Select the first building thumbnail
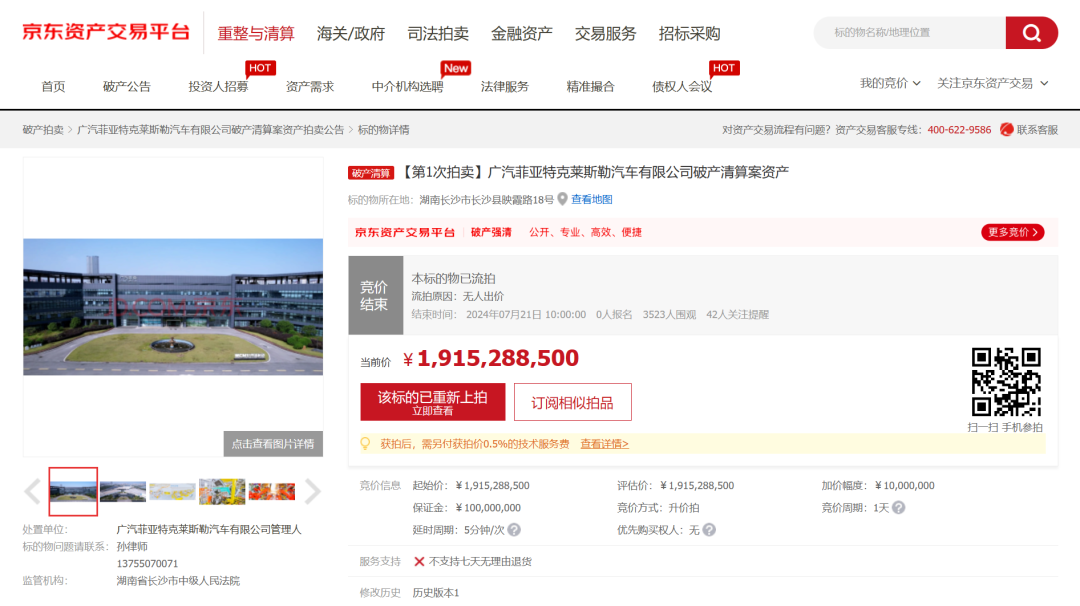1080x606 pixels. (73, 491)
